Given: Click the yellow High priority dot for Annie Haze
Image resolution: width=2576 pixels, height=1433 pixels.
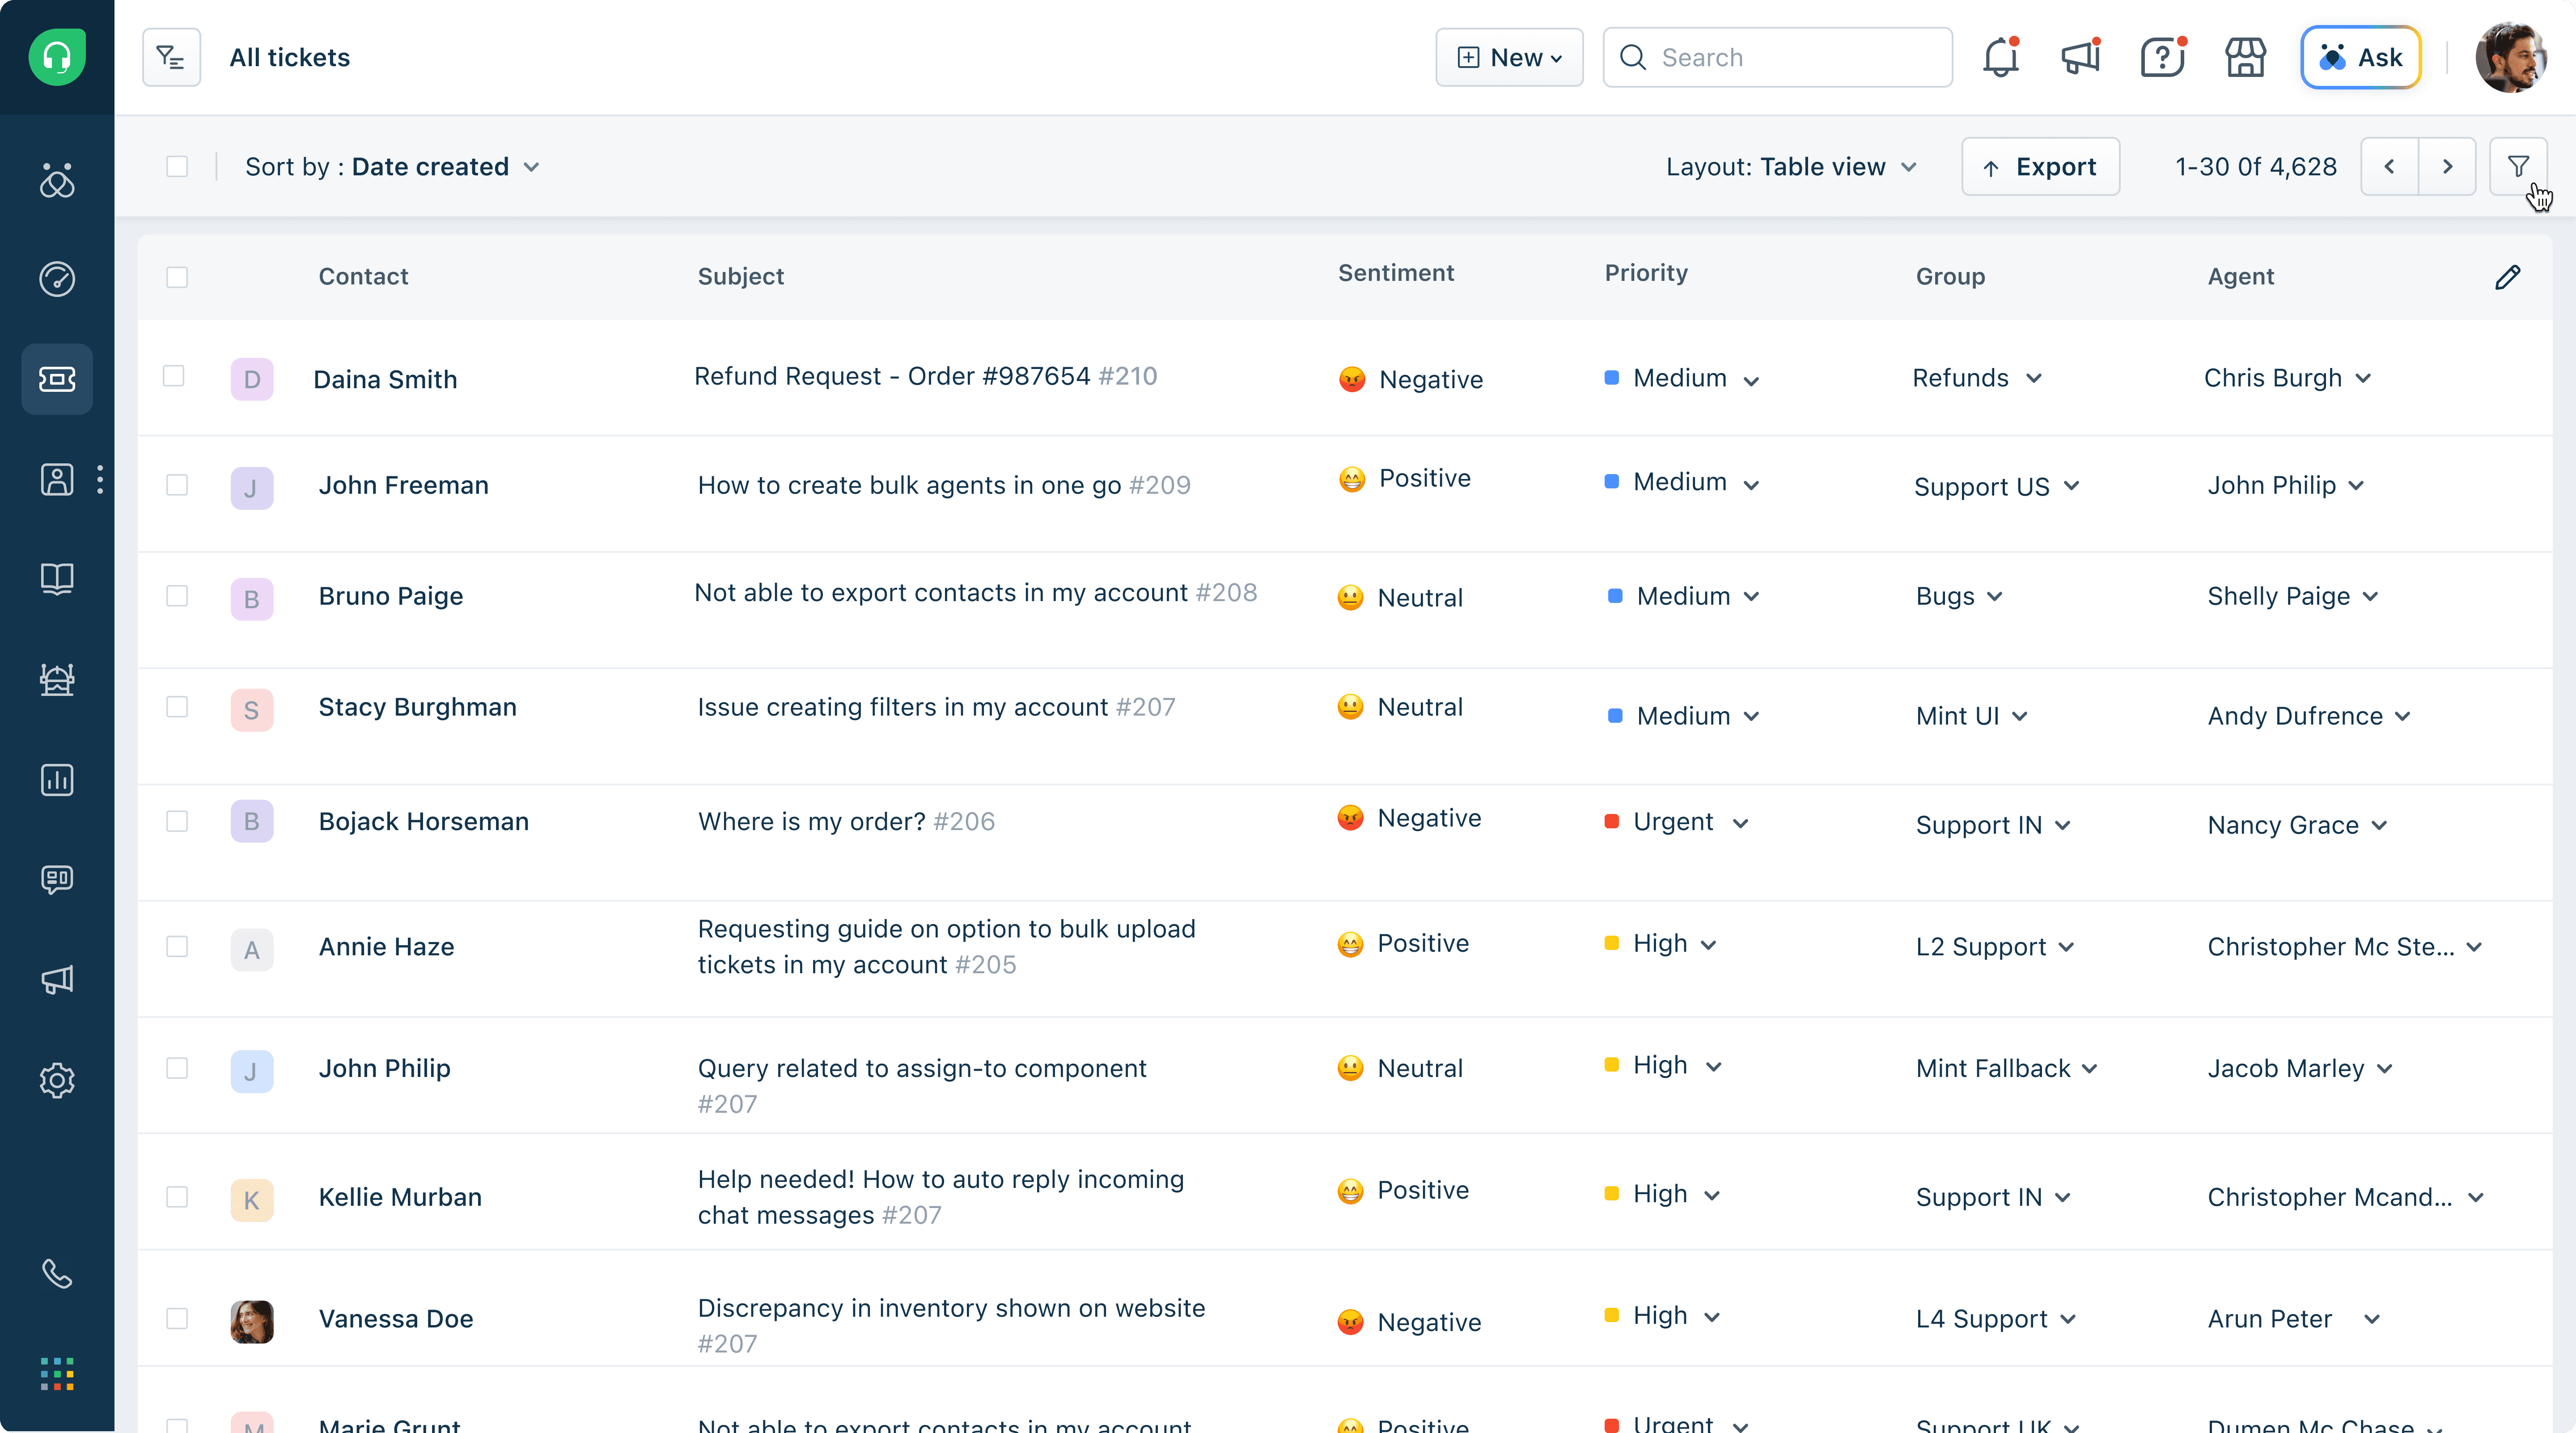Looking at the screenshot, I should 1611,943.
